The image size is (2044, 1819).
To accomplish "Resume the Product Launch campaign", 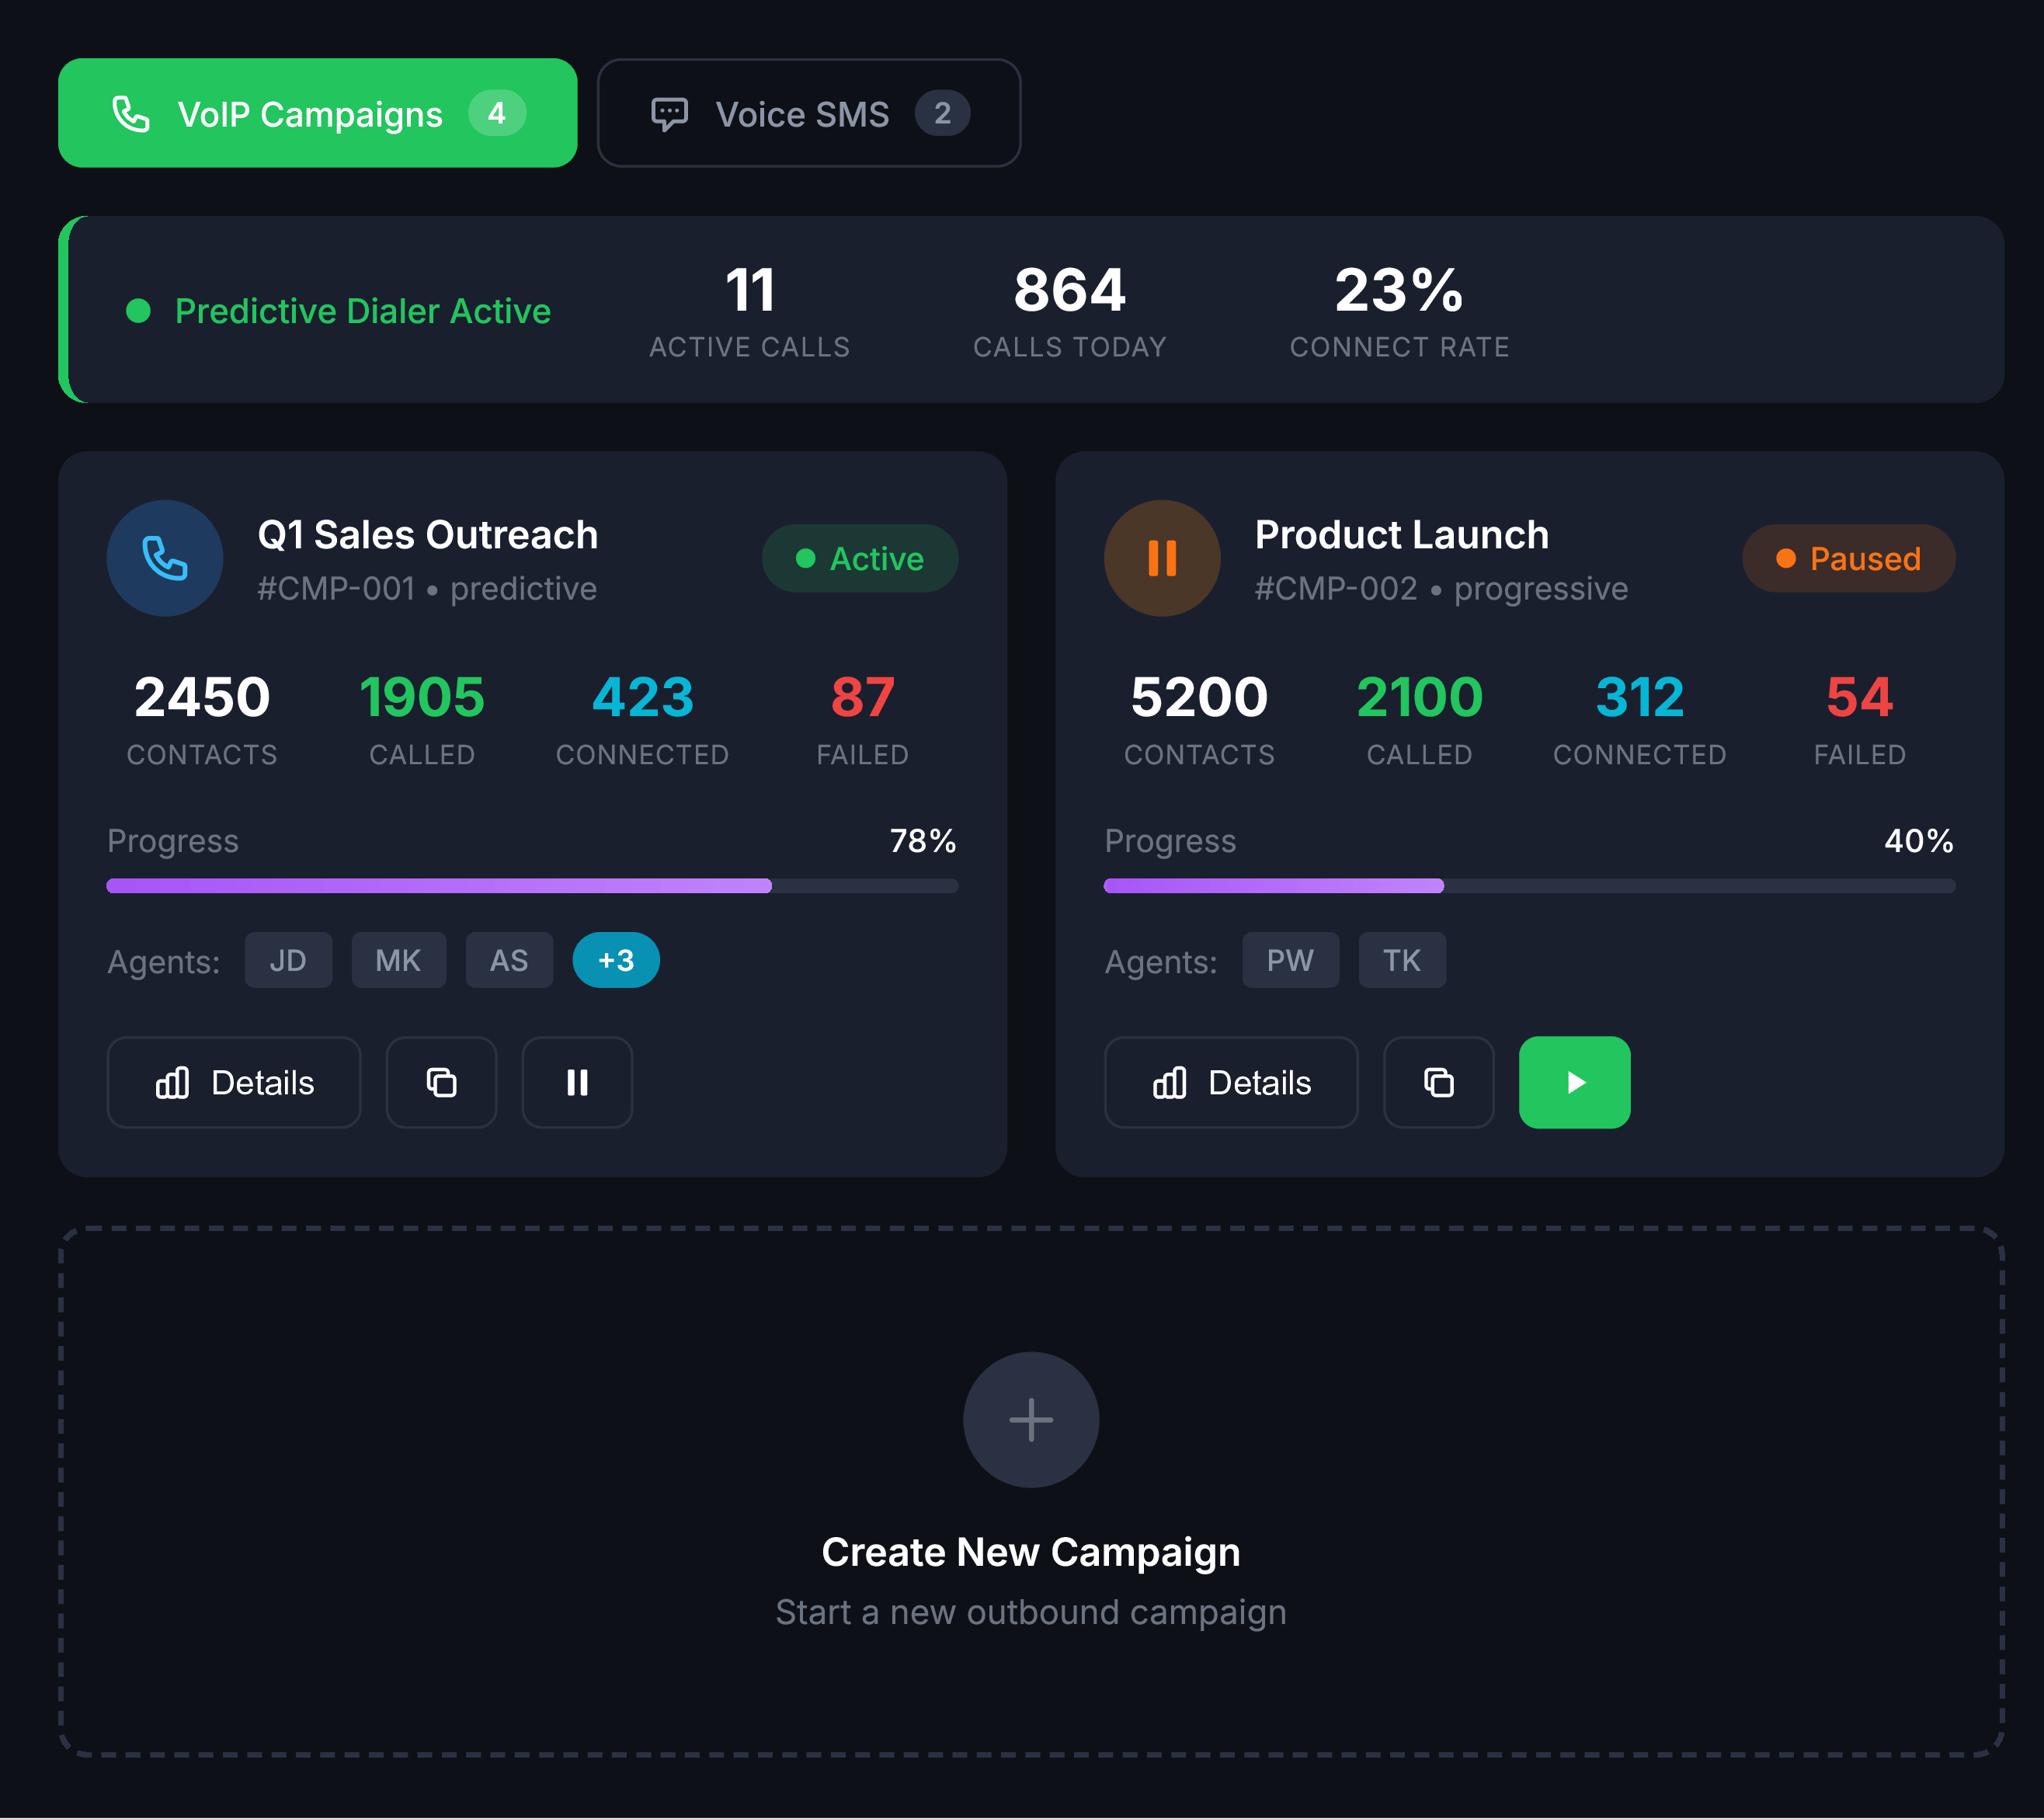I will [x=1574, y=1082].
